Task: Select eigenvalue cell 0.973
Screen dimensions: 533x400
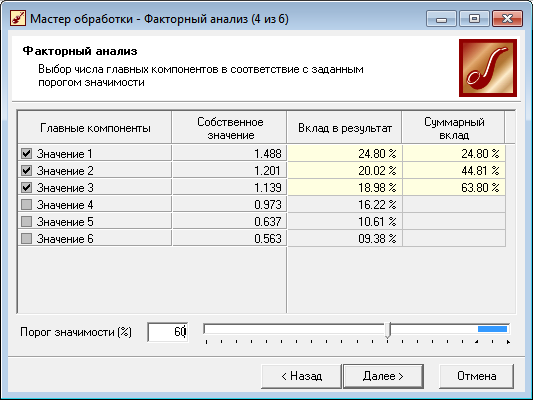Action: 229,204
